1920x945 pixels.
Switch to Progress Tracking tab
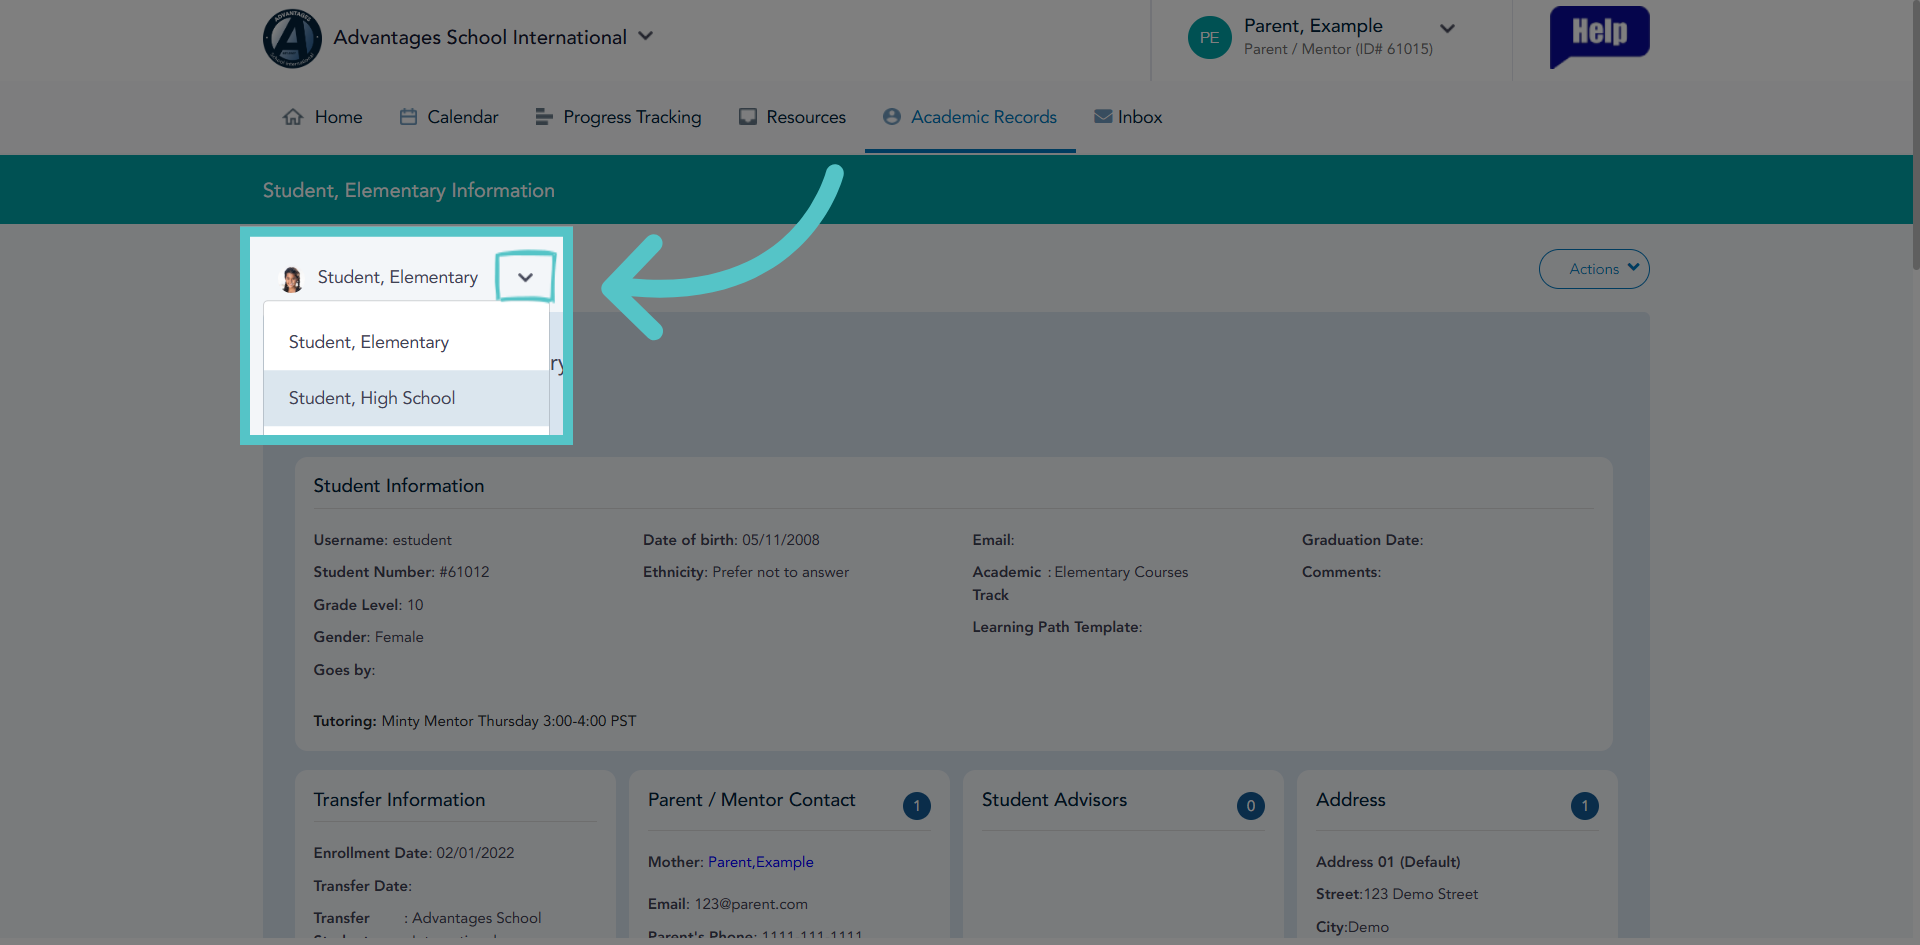pos(618,117)
